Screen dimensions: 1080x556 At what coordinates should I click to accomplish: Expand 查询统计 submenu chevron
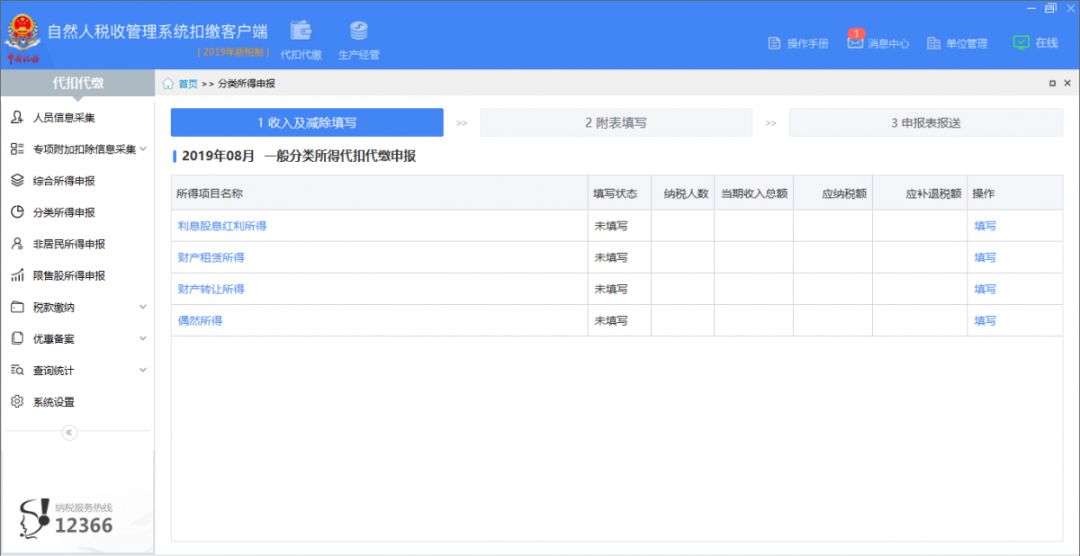coord(143,370)
